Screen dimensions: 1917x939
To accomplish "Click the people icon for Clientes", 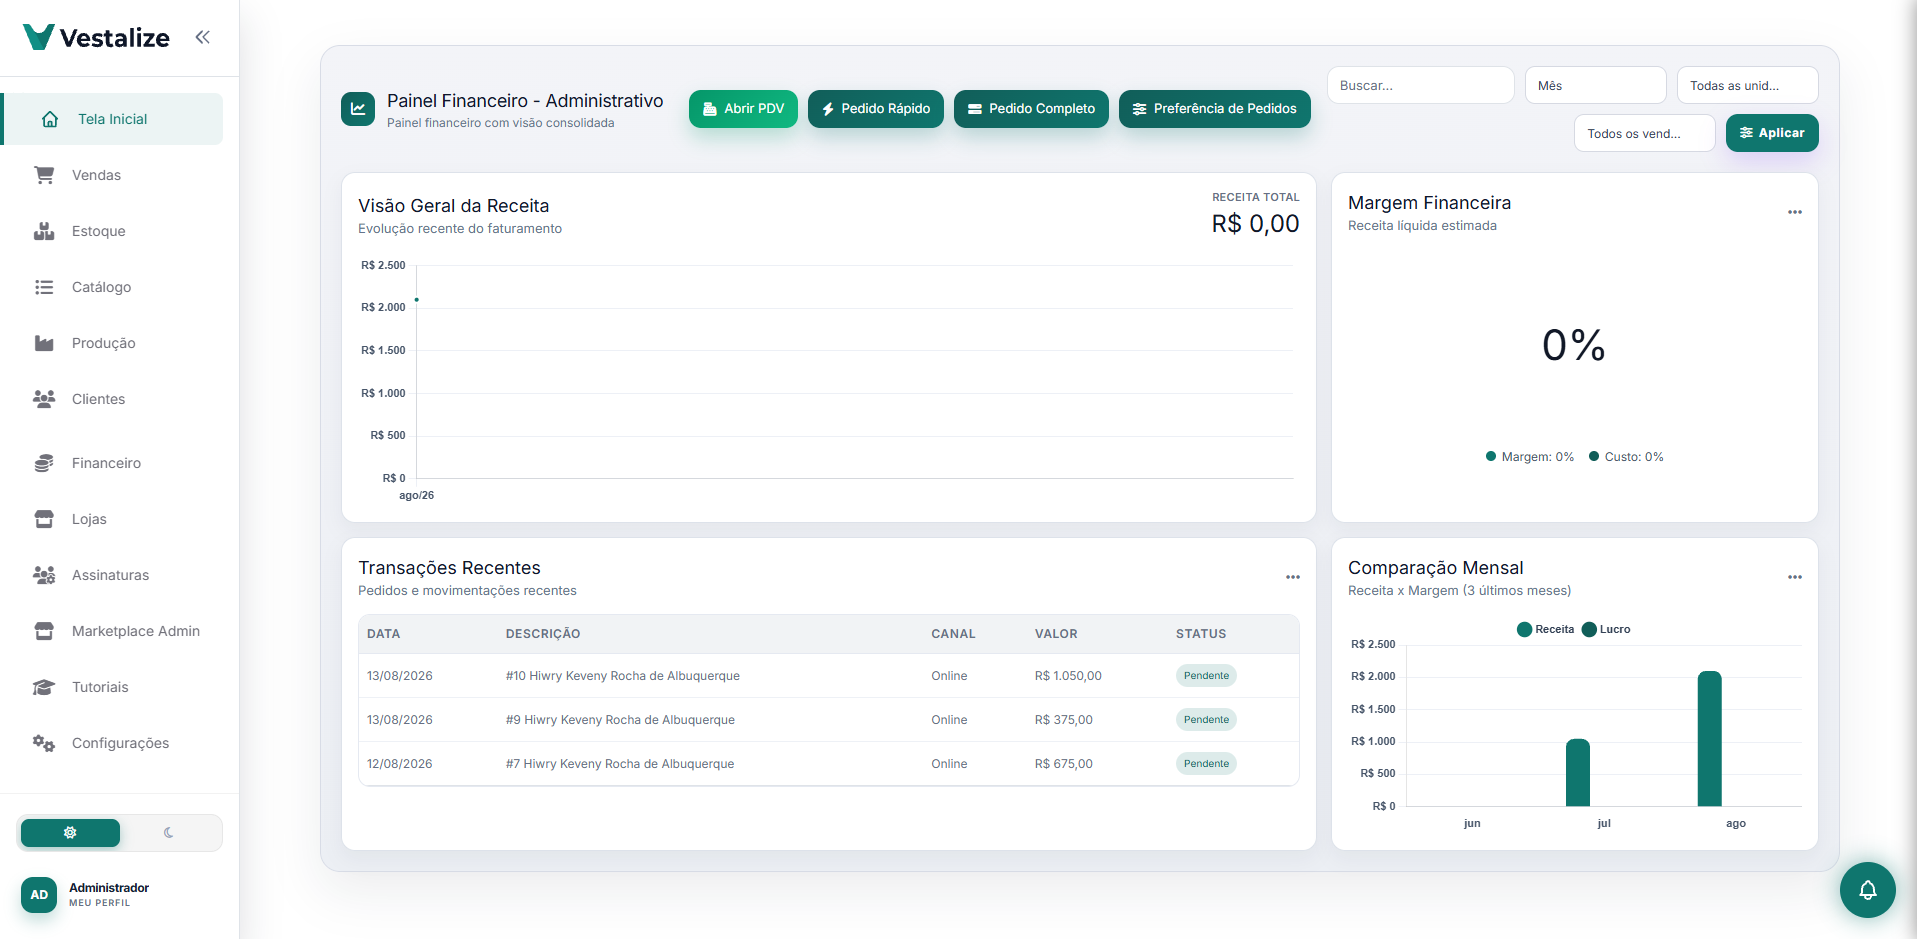I will coord(44,399).
